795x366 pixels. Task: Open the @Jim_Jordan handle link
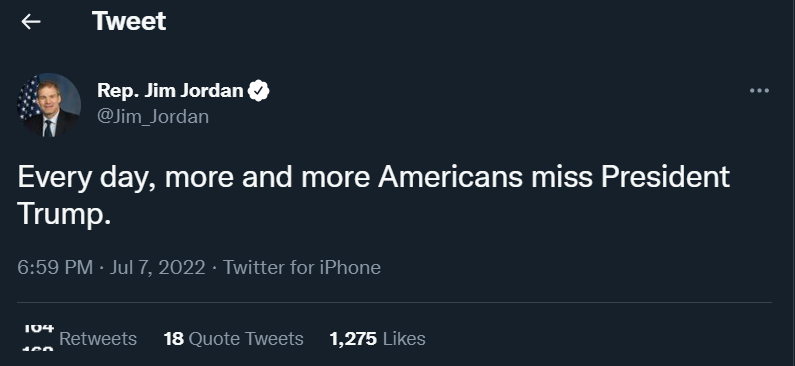[153, 117]
